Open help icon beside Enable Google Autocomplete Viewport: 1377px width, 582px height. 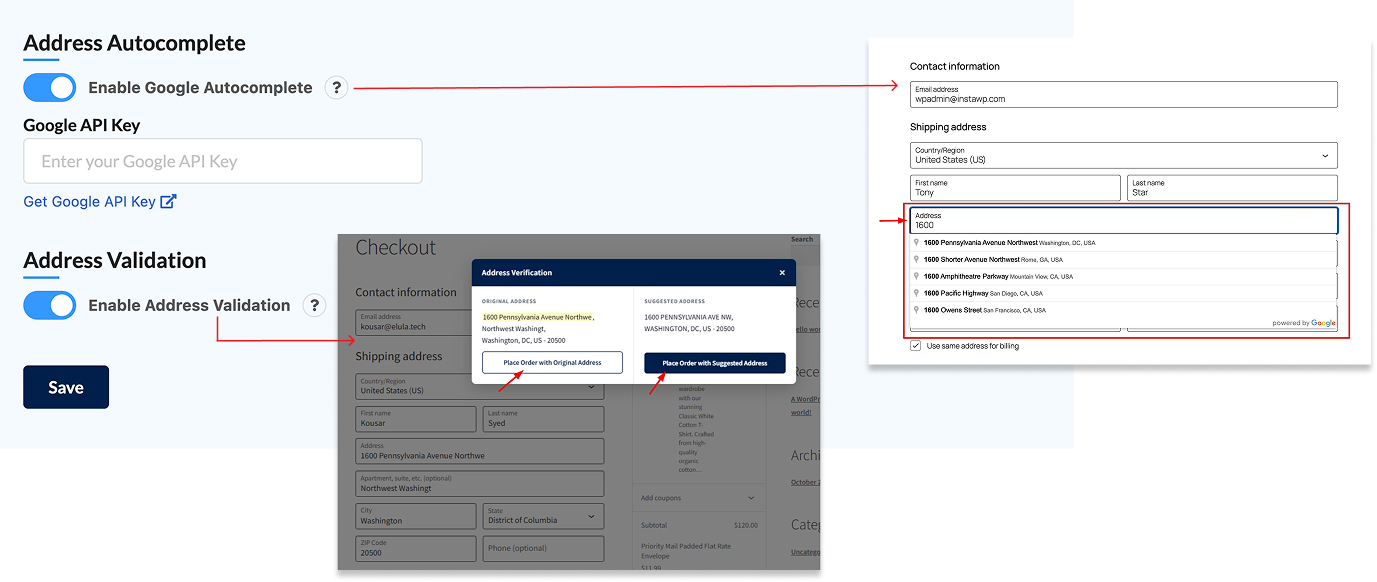337,88
